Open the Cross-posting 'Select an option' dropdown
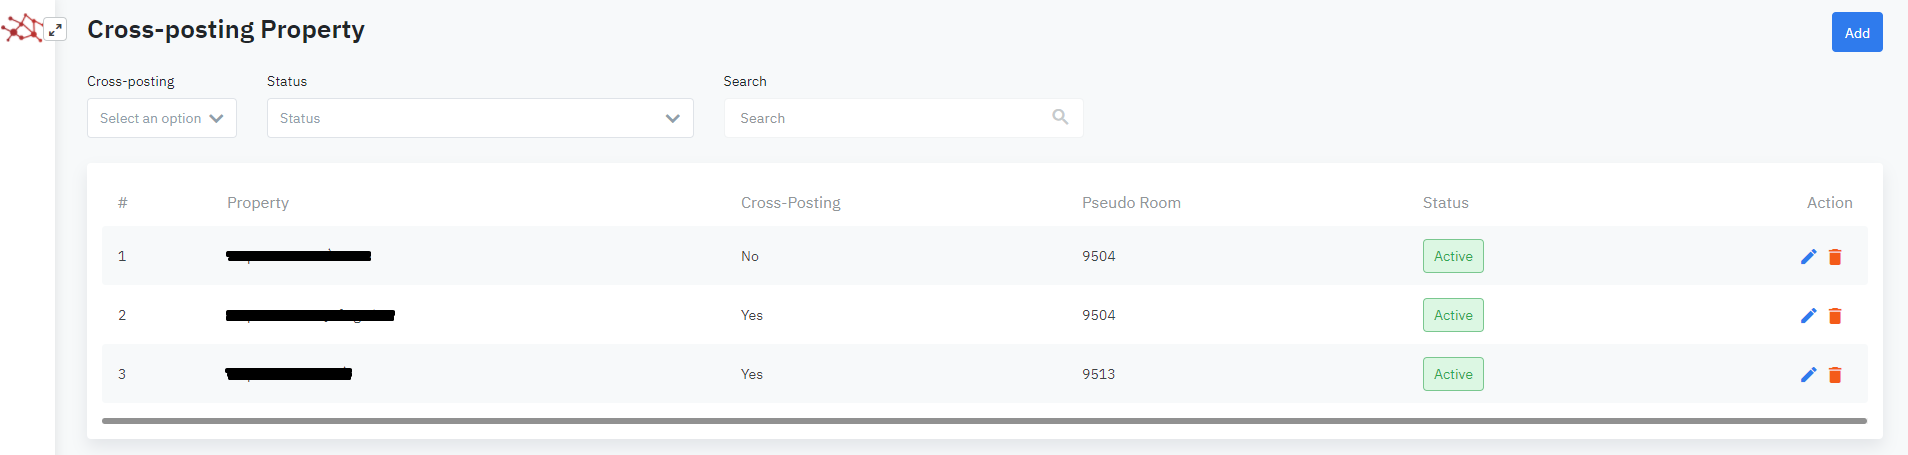1908x455 pixels. coord(162,118)
